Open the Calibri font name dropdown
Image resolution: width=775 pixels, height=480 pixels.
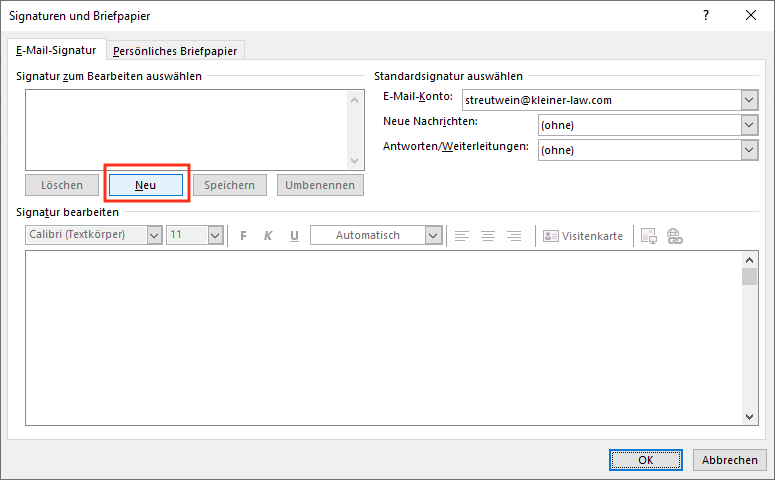[x=154, y=236]
